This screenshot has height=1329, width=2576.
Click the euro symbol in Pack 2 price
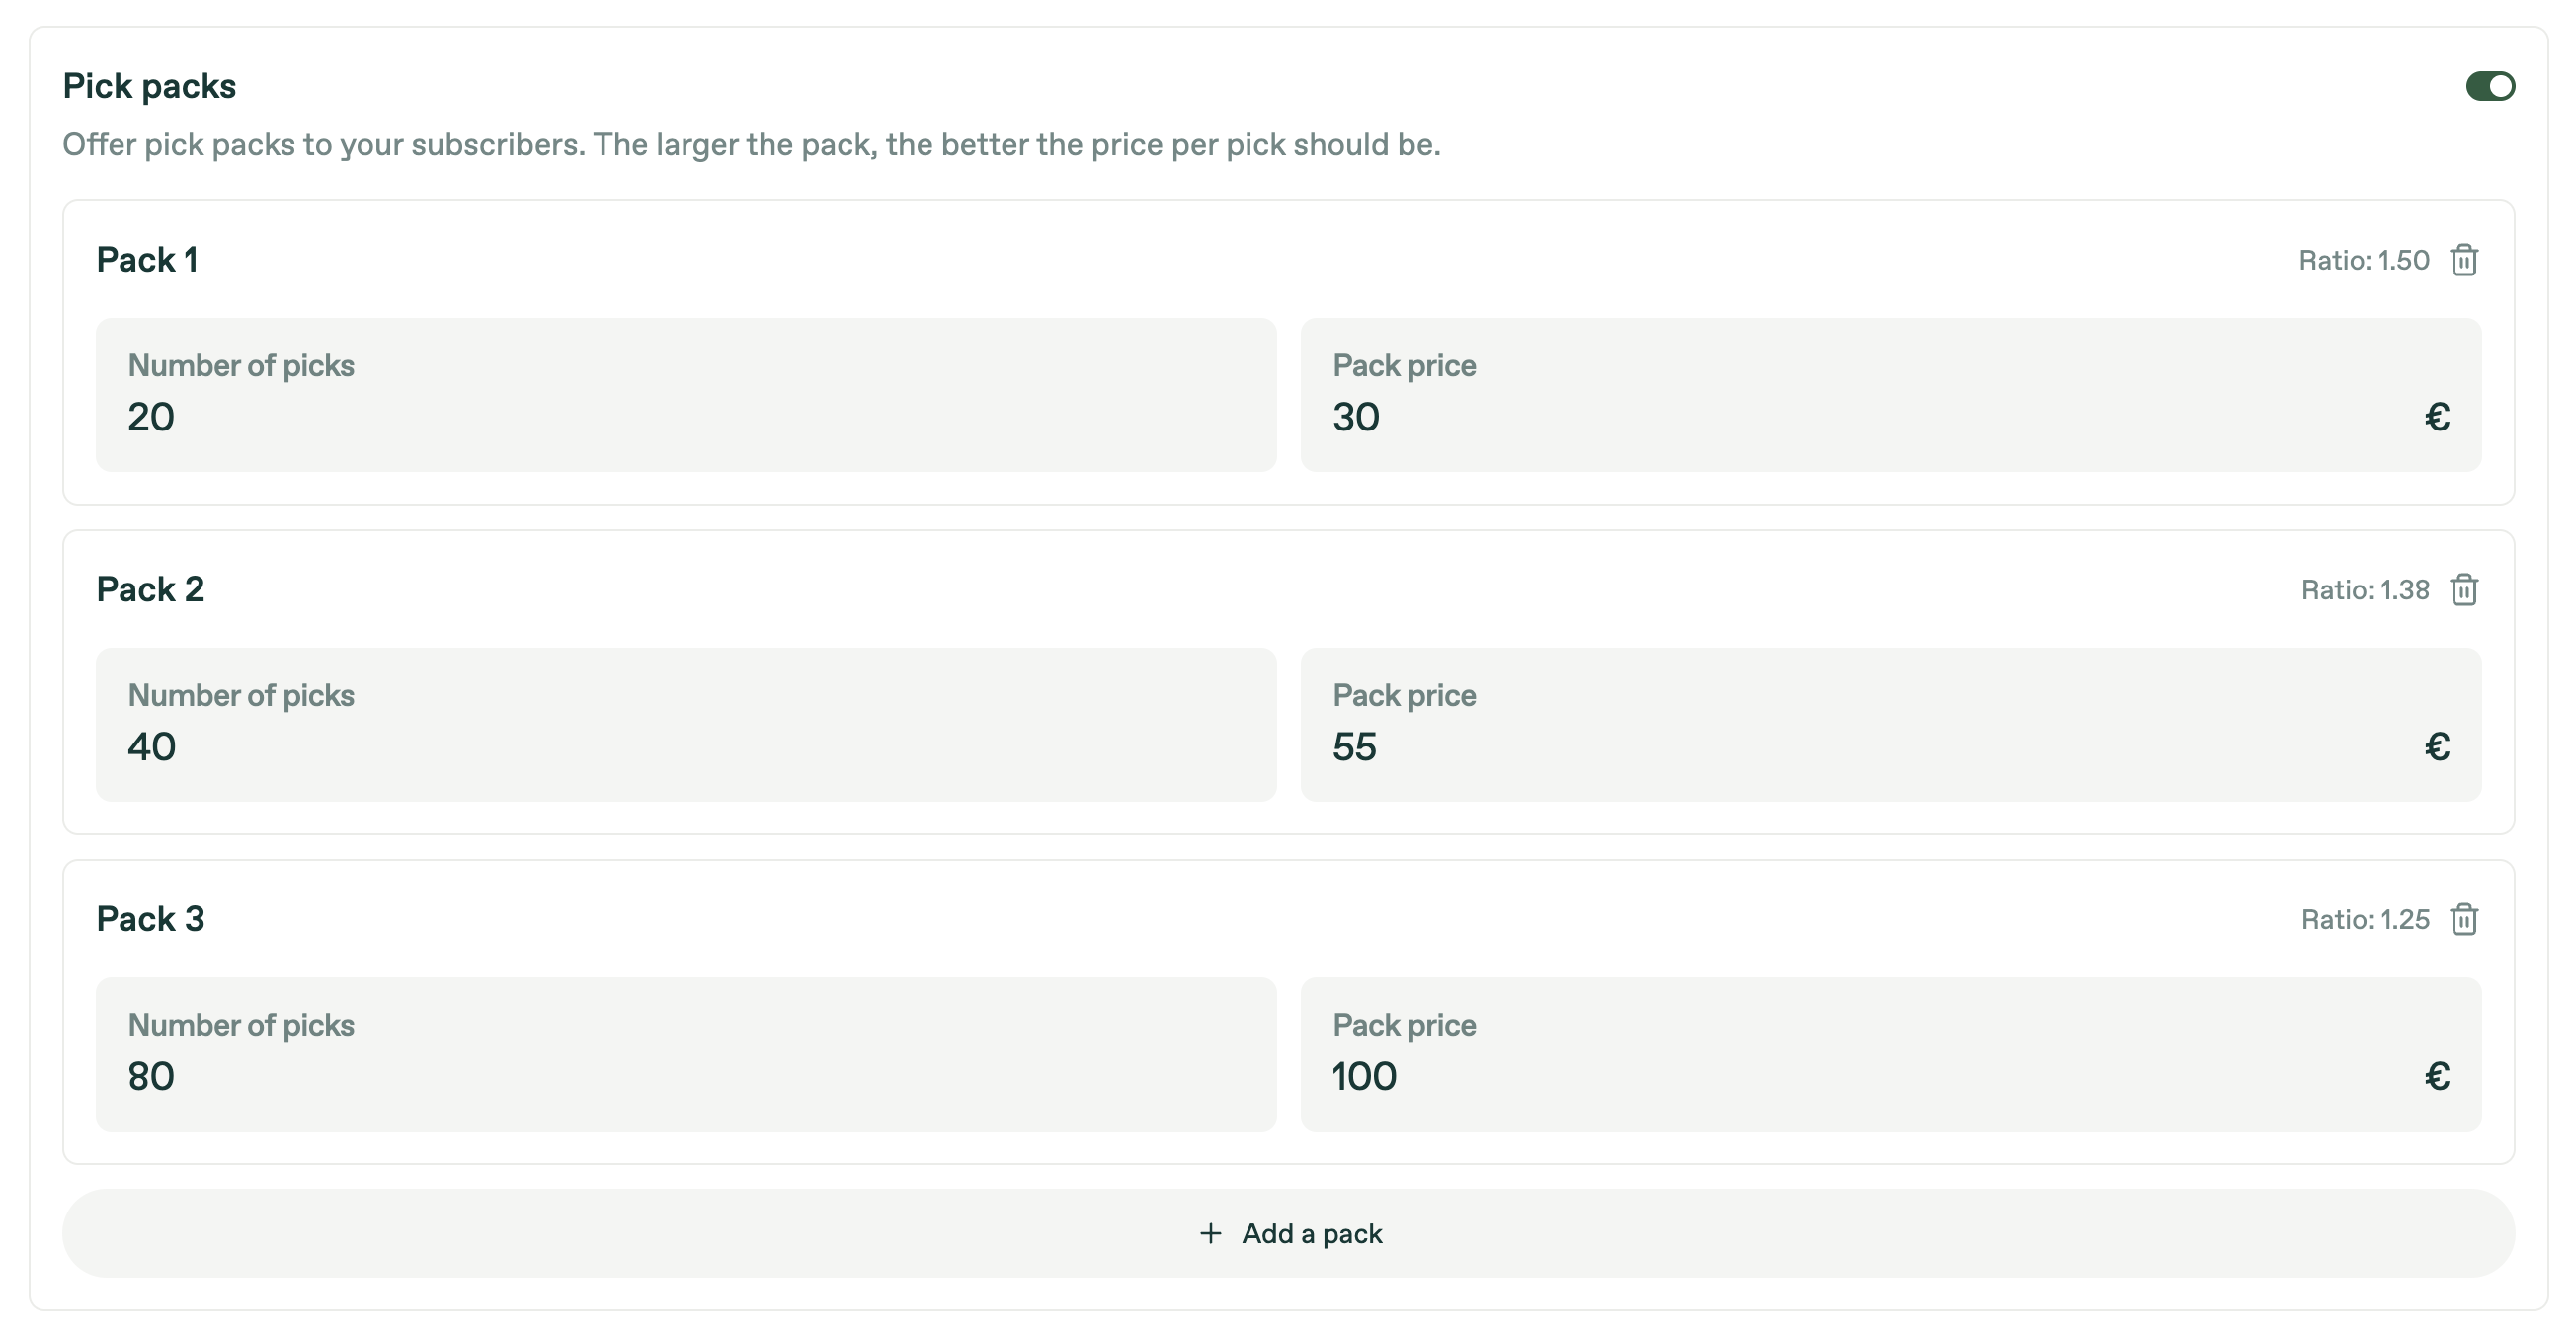(x=2436, y=747)
